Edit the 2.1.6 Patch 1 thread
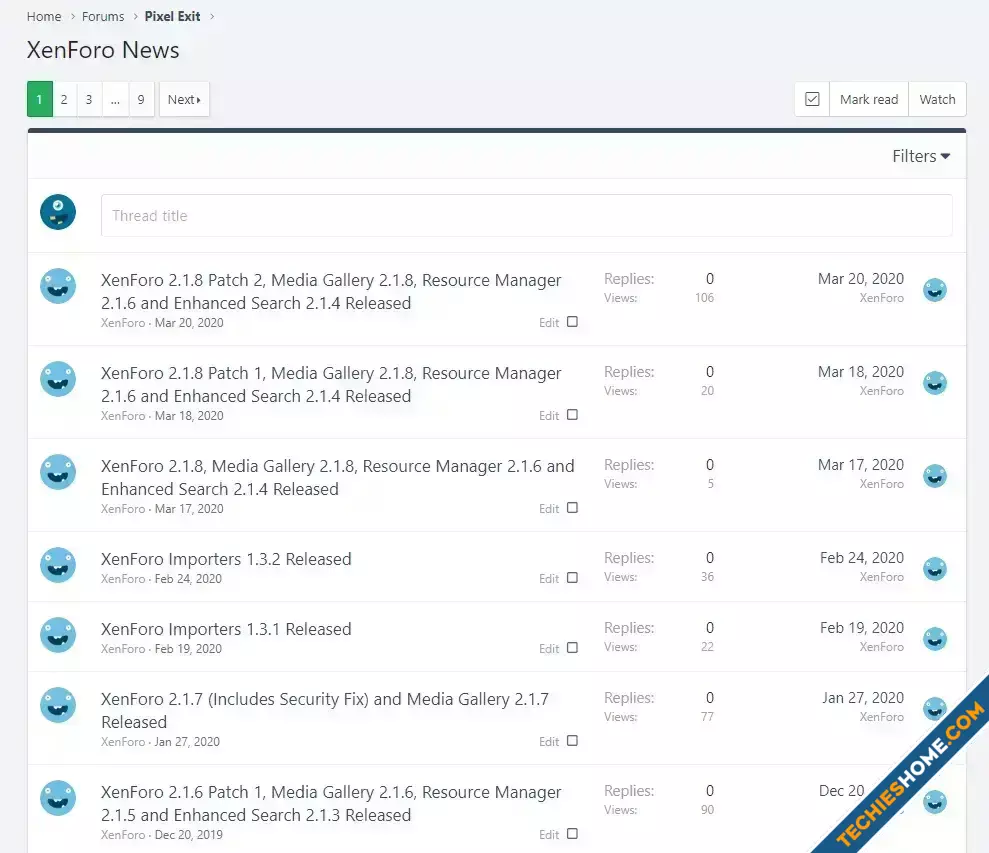 point(549,834)
